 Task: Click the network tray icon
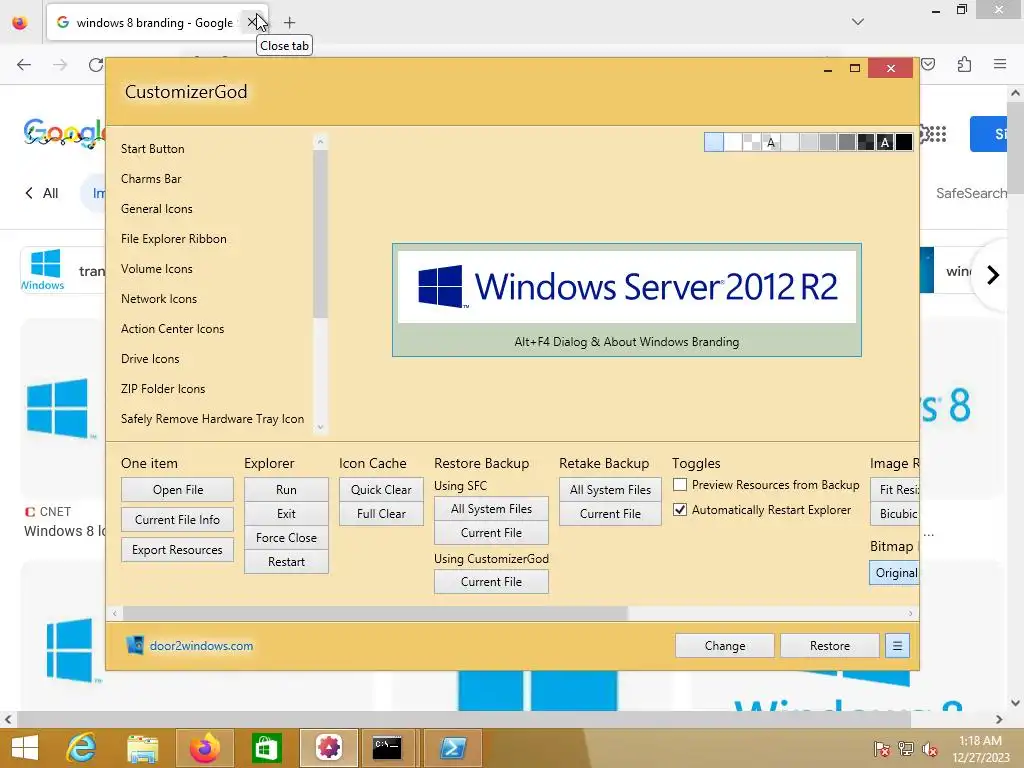906,749
